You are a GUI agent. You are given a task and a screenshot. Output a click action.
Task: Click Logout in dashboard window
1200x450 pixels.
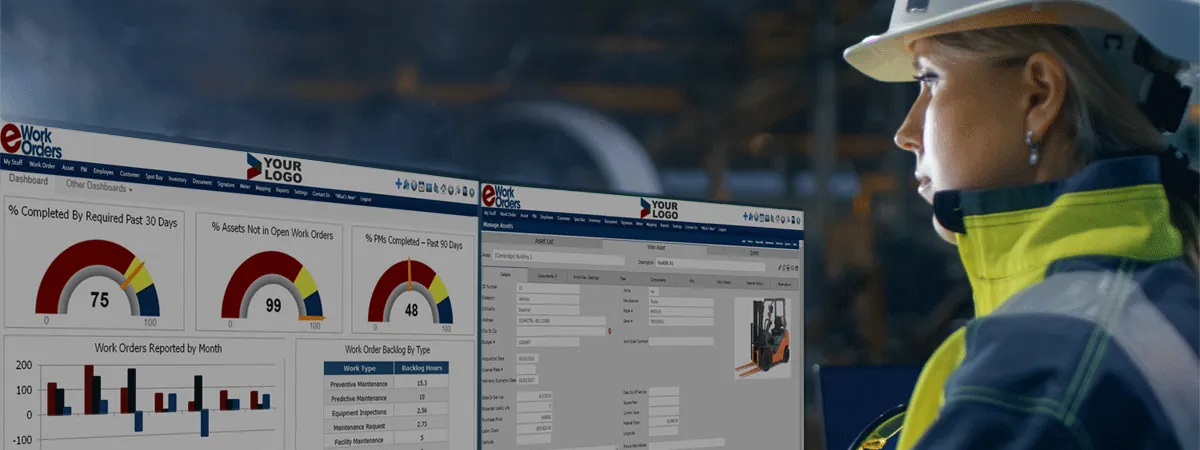click(366, 199)
